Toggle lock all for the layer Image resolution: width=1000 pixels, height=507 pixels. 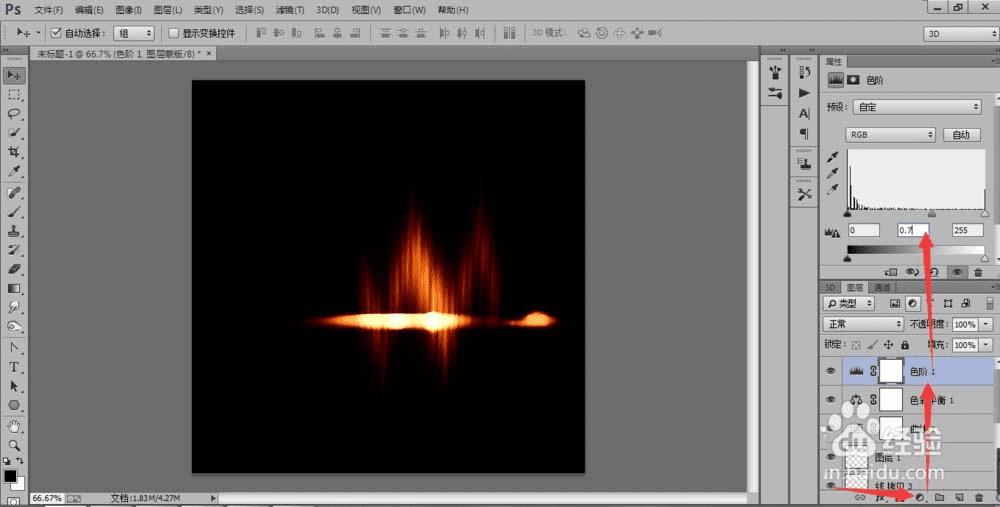coord(904,344)
